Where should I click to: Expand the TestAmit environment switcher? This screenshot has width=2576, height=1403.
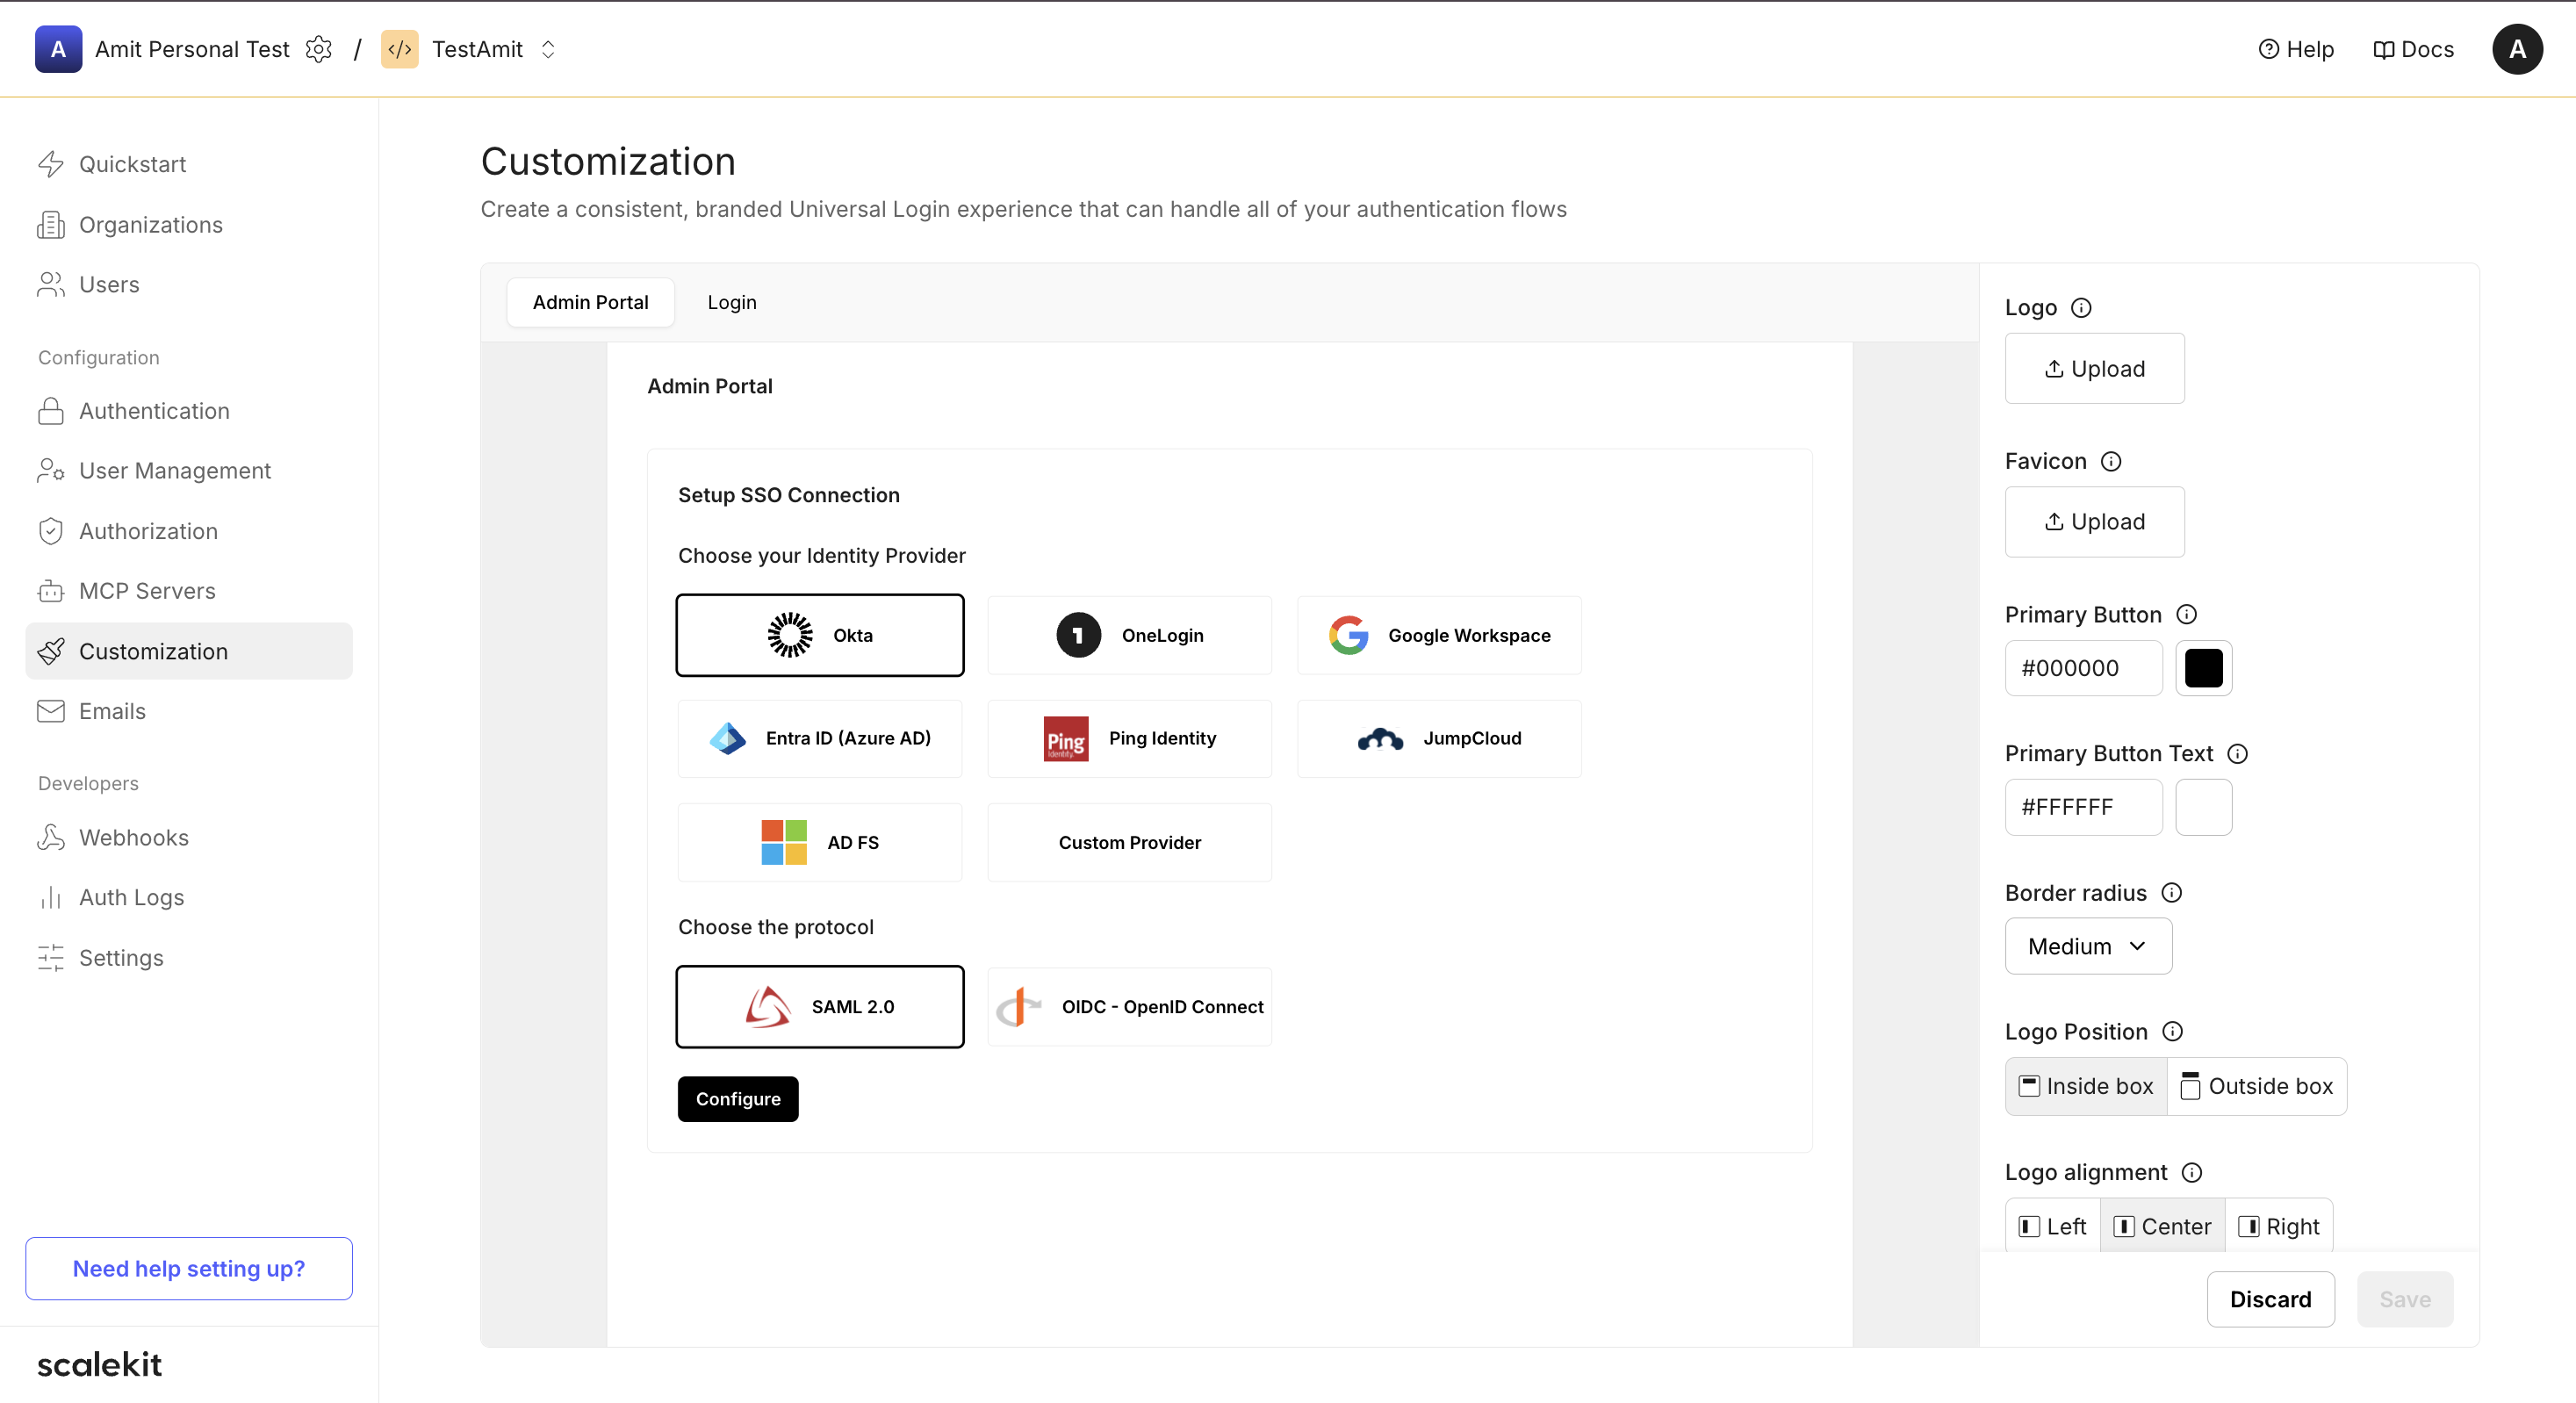tap(548, 49)
